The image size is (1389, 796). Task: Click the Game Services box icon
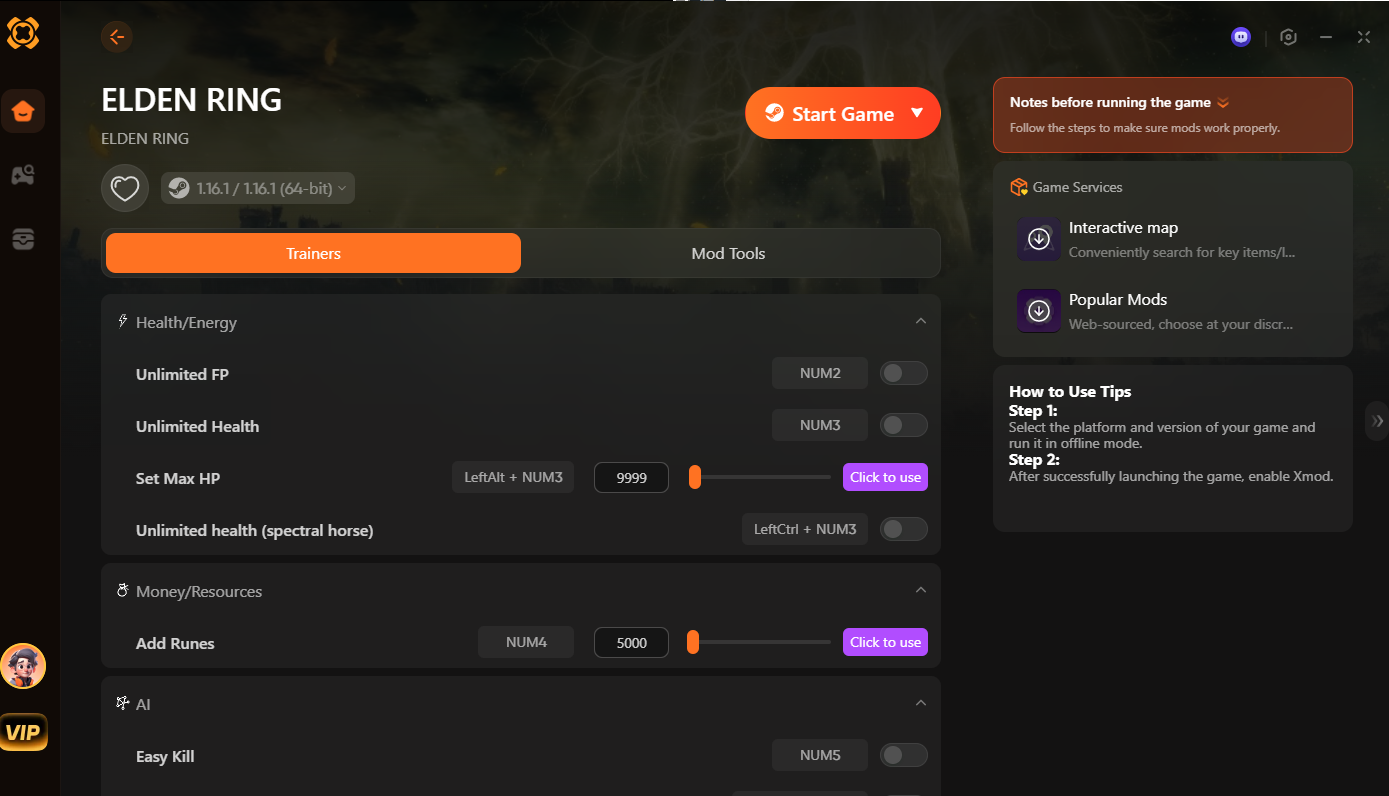1019,187
